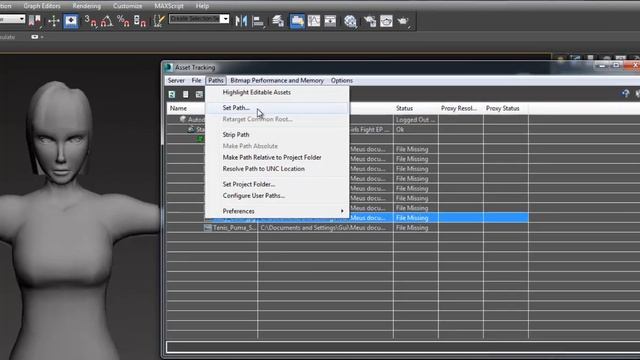Click Table View icon in Asset Tracking

pyautogui.click(x=199, y=94)
